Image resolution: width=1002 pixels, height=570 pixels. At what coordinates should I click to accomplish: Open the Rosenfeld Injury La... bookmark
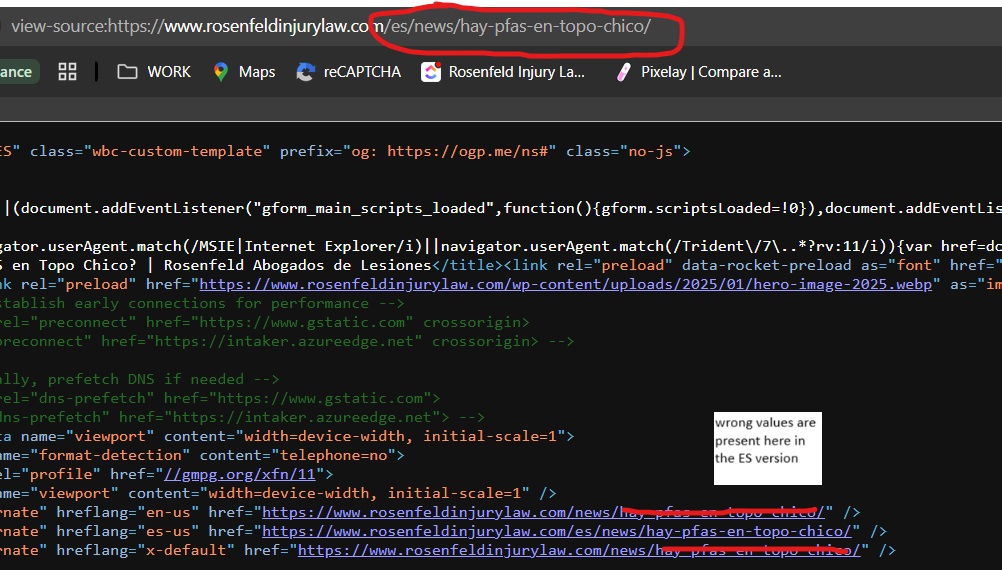503,72
